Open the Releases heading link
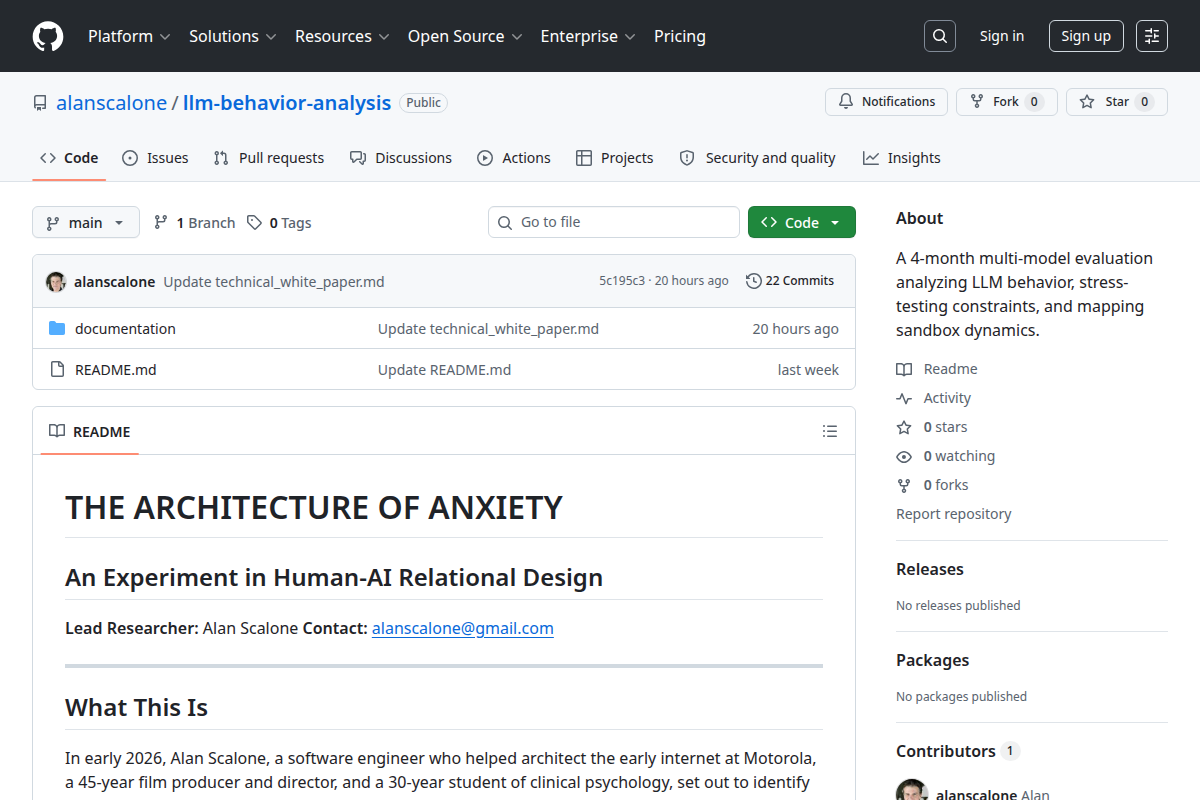The width and height of the screenshot is (1200, 800). click(x=930, y=569)
